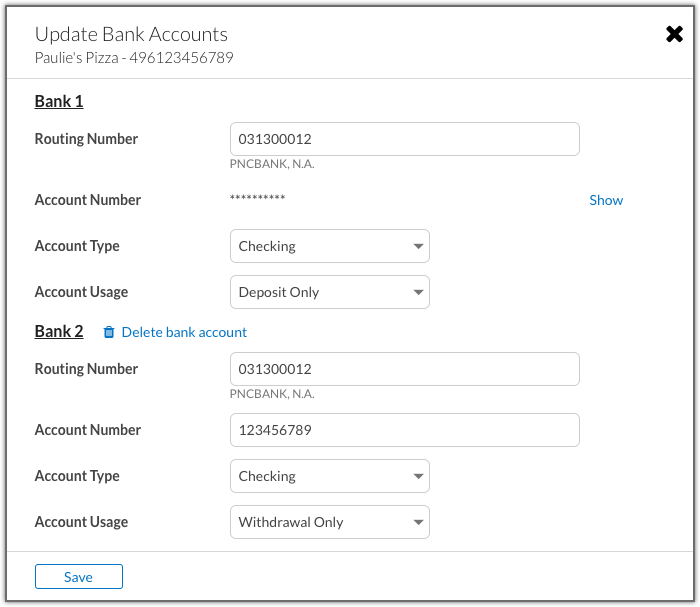Close the Update Bank Accounts dialog

(x=674, y=34)
